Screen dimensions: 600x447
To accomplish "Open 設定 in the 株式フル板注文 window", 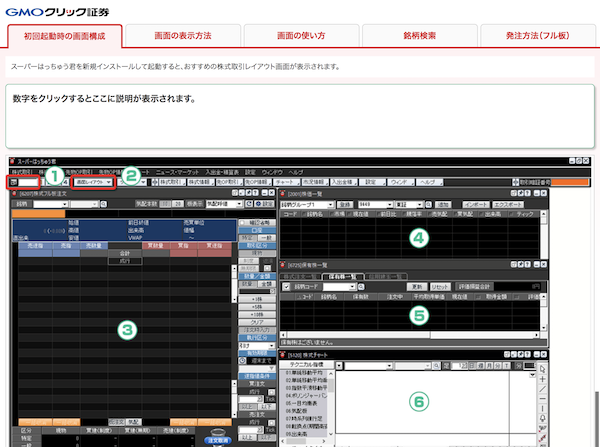I will [x=264, y=204].
